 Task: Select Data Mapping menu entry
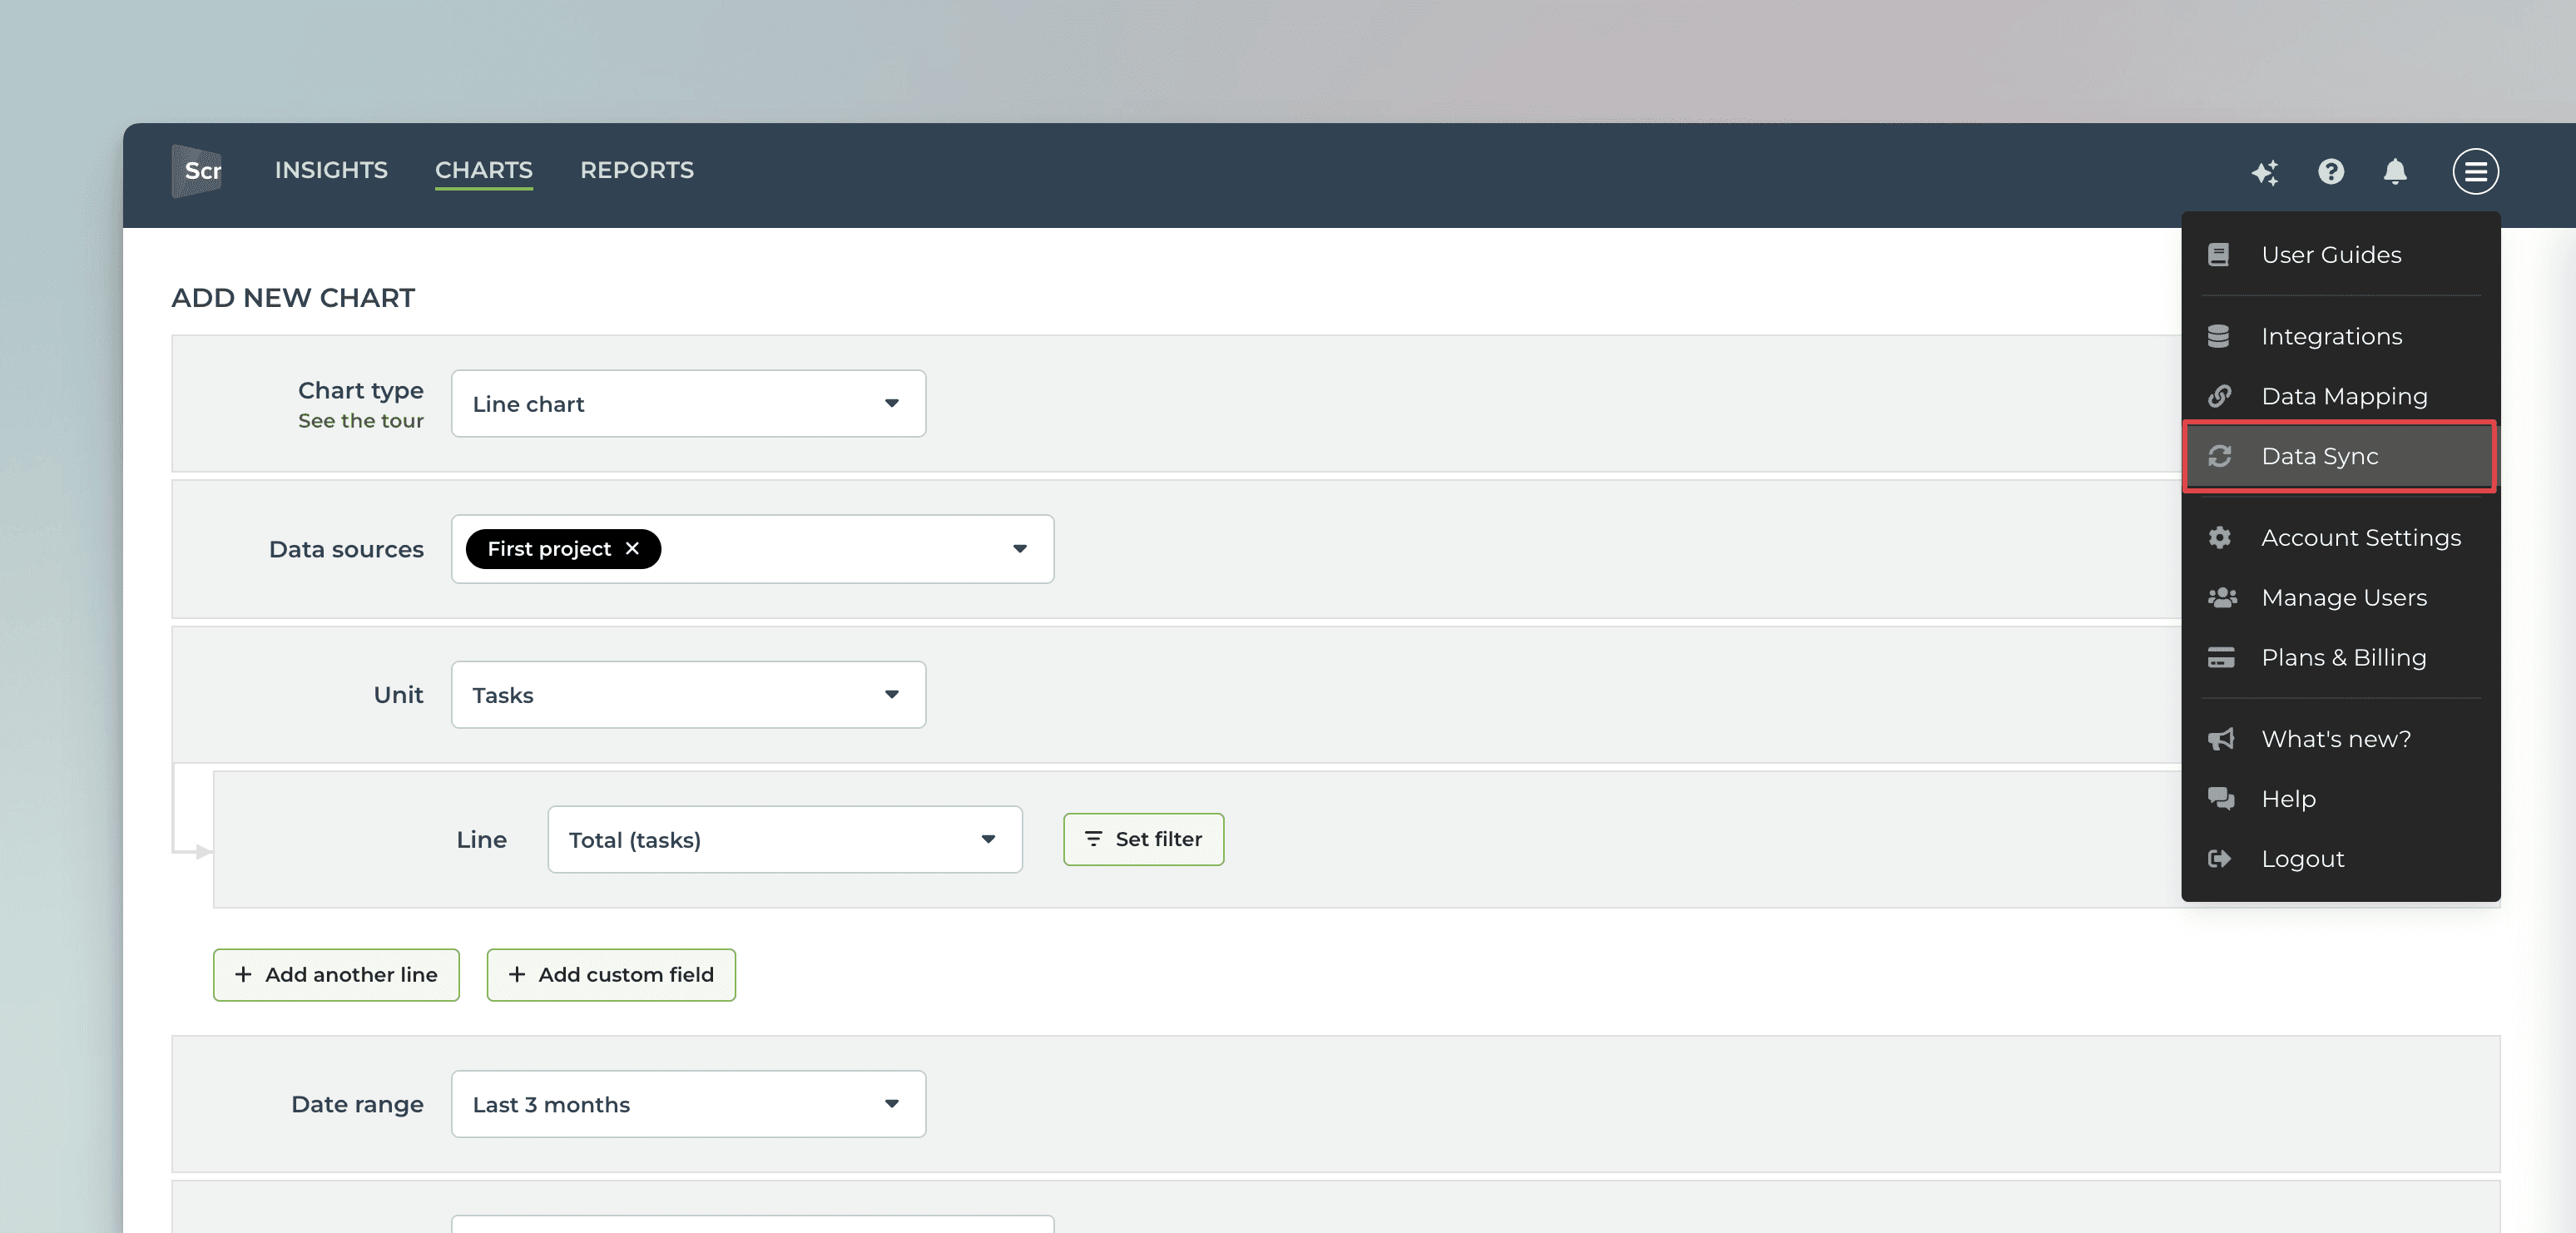pos(2343,396)
